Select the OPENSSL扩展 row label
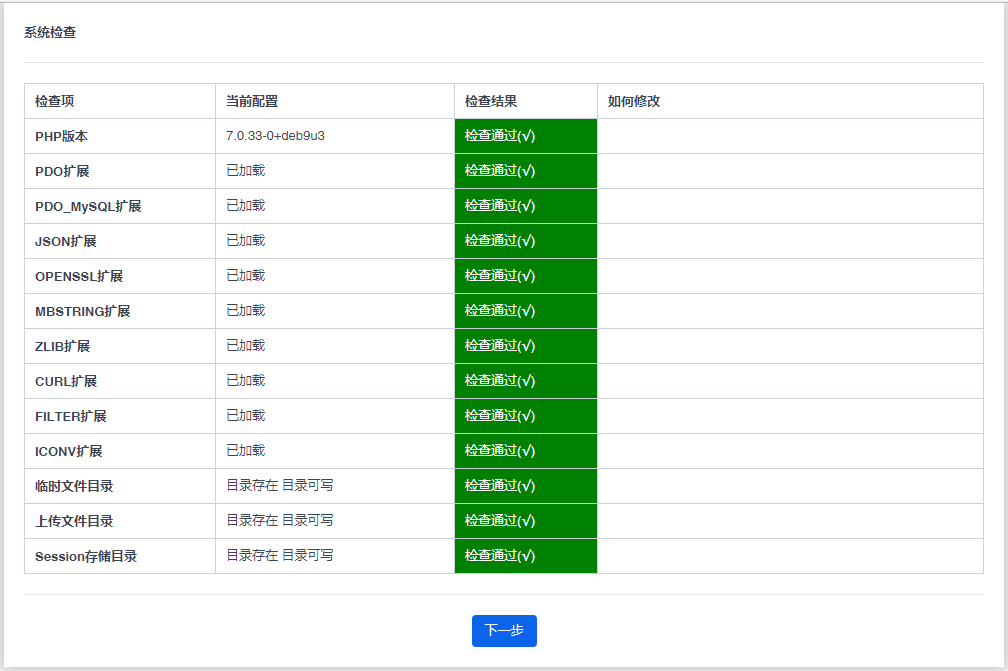1008x671 pixels. [79, 276]
